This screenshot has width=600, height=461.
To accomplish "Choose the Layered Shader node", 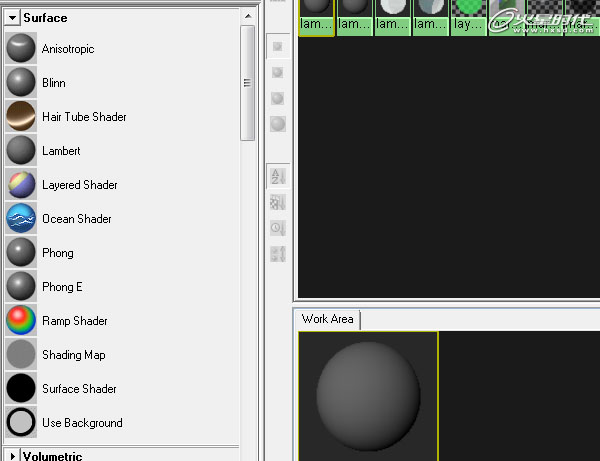I will click(62, 185).
